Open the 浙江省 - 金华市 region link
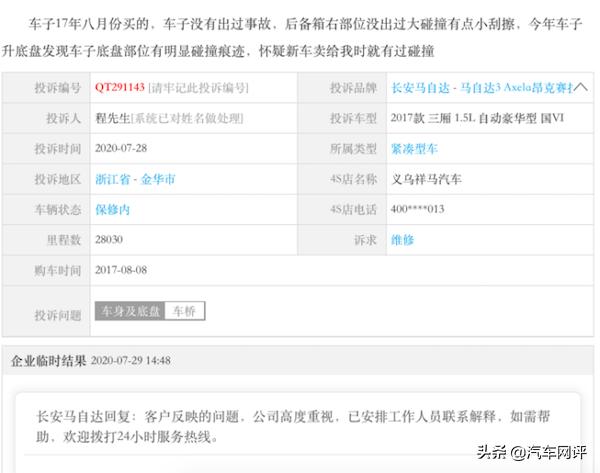 pyautogui.click(x=135, y=179)
